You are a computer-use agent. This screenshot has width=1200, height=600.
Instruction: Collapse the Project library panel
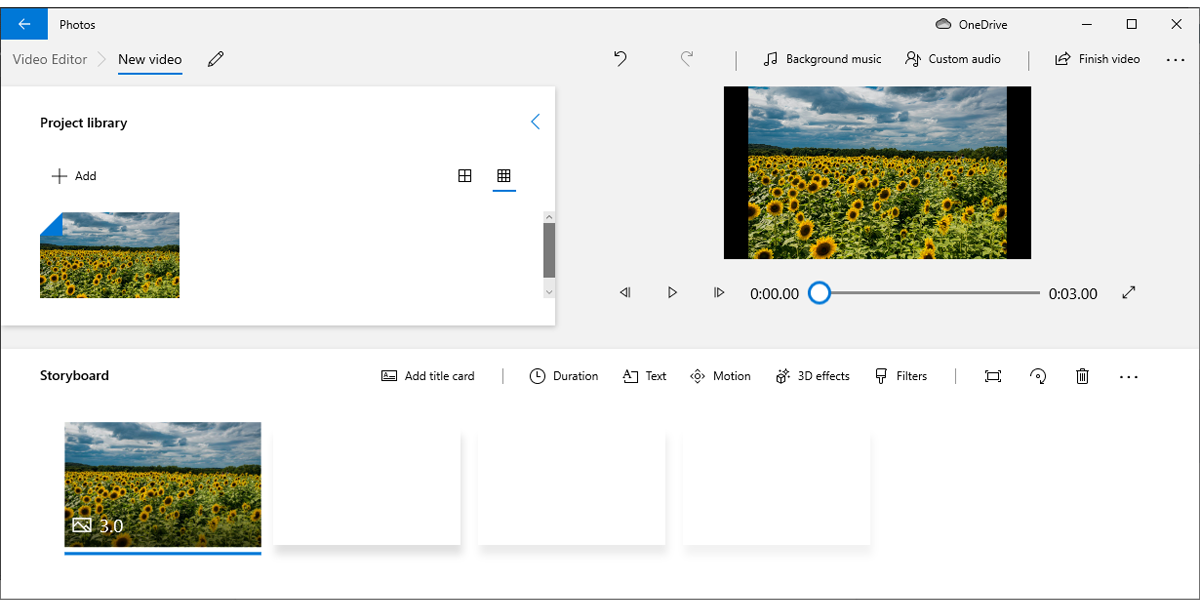535,122
